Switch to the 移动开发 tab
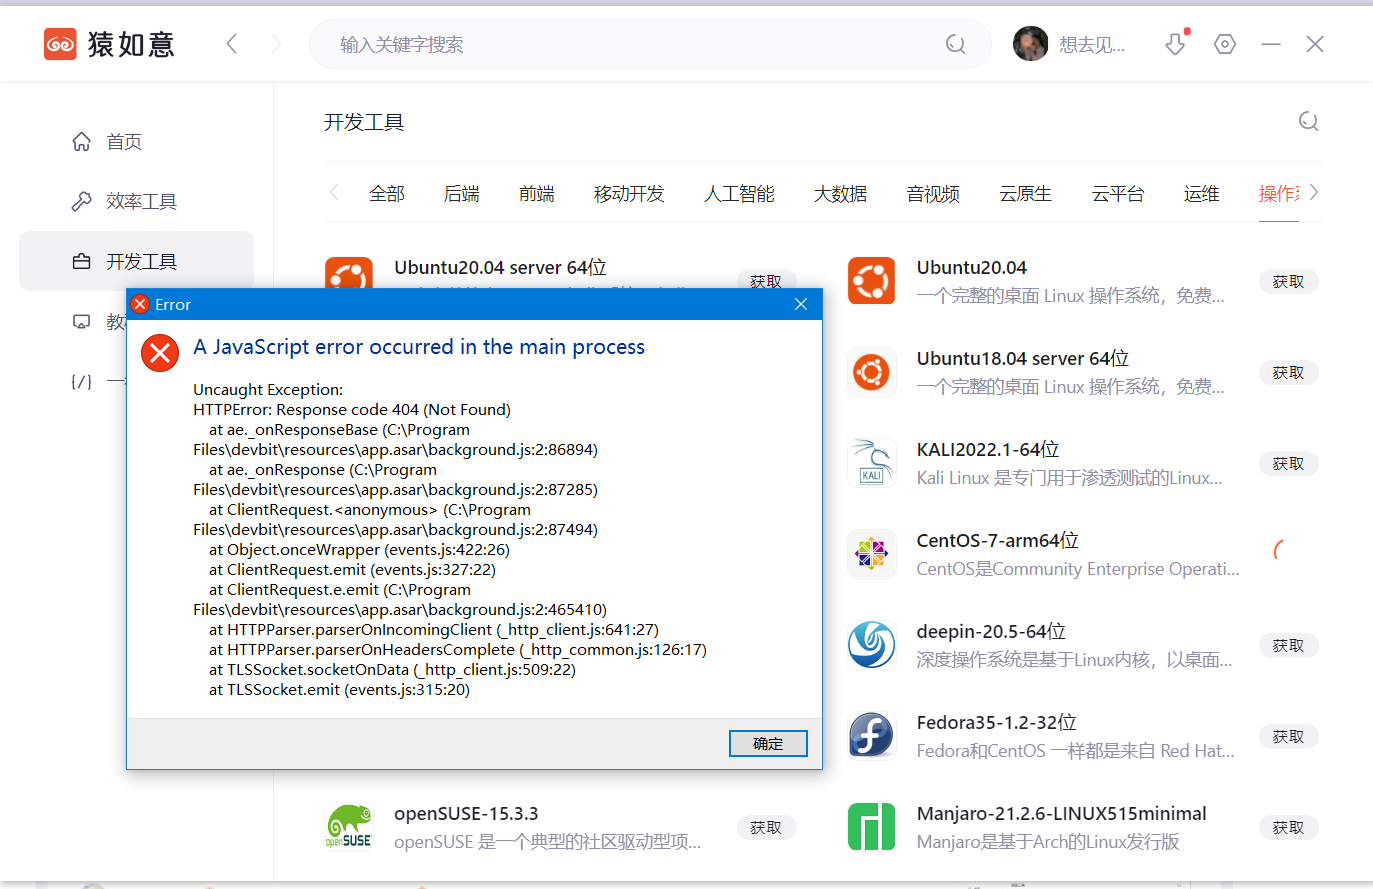This screenshot has height=889, width=1373. click(629, 193)
